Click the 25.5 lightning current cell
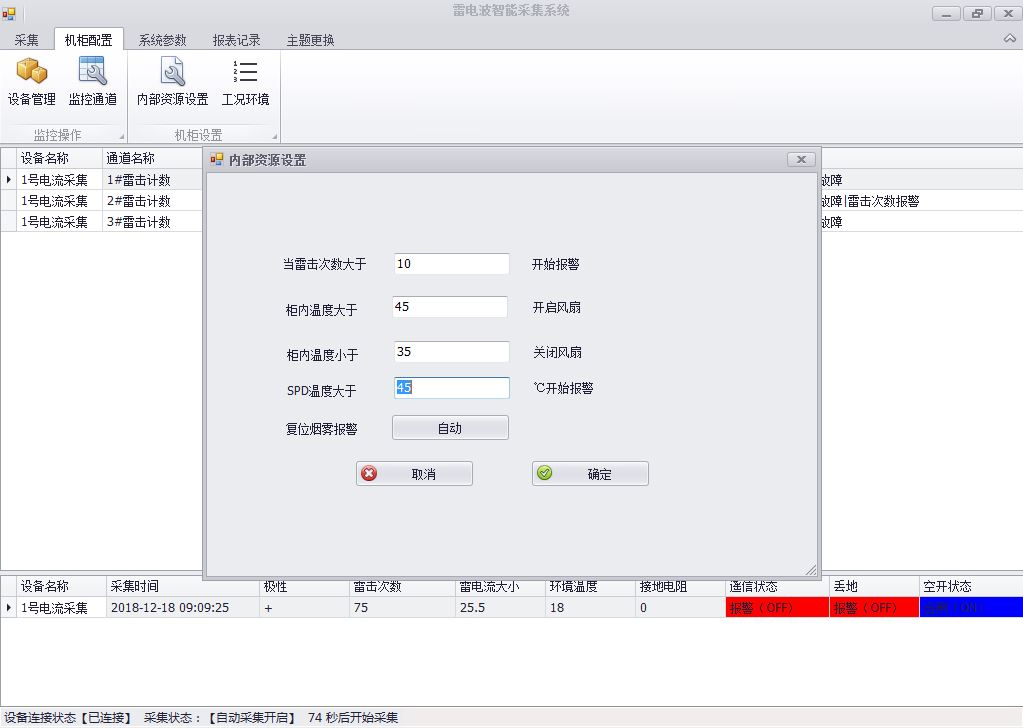 (500, 607)
